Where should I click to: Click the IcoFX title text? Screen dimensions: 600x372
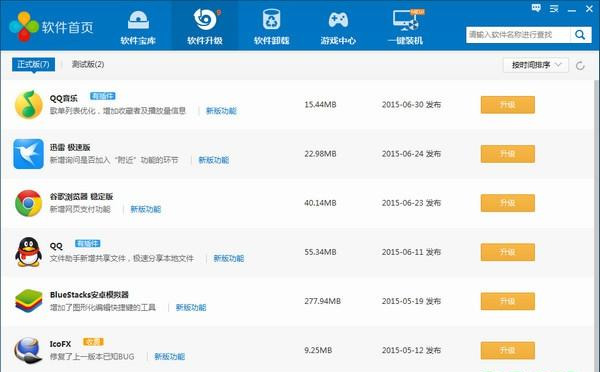coord(60,344)
